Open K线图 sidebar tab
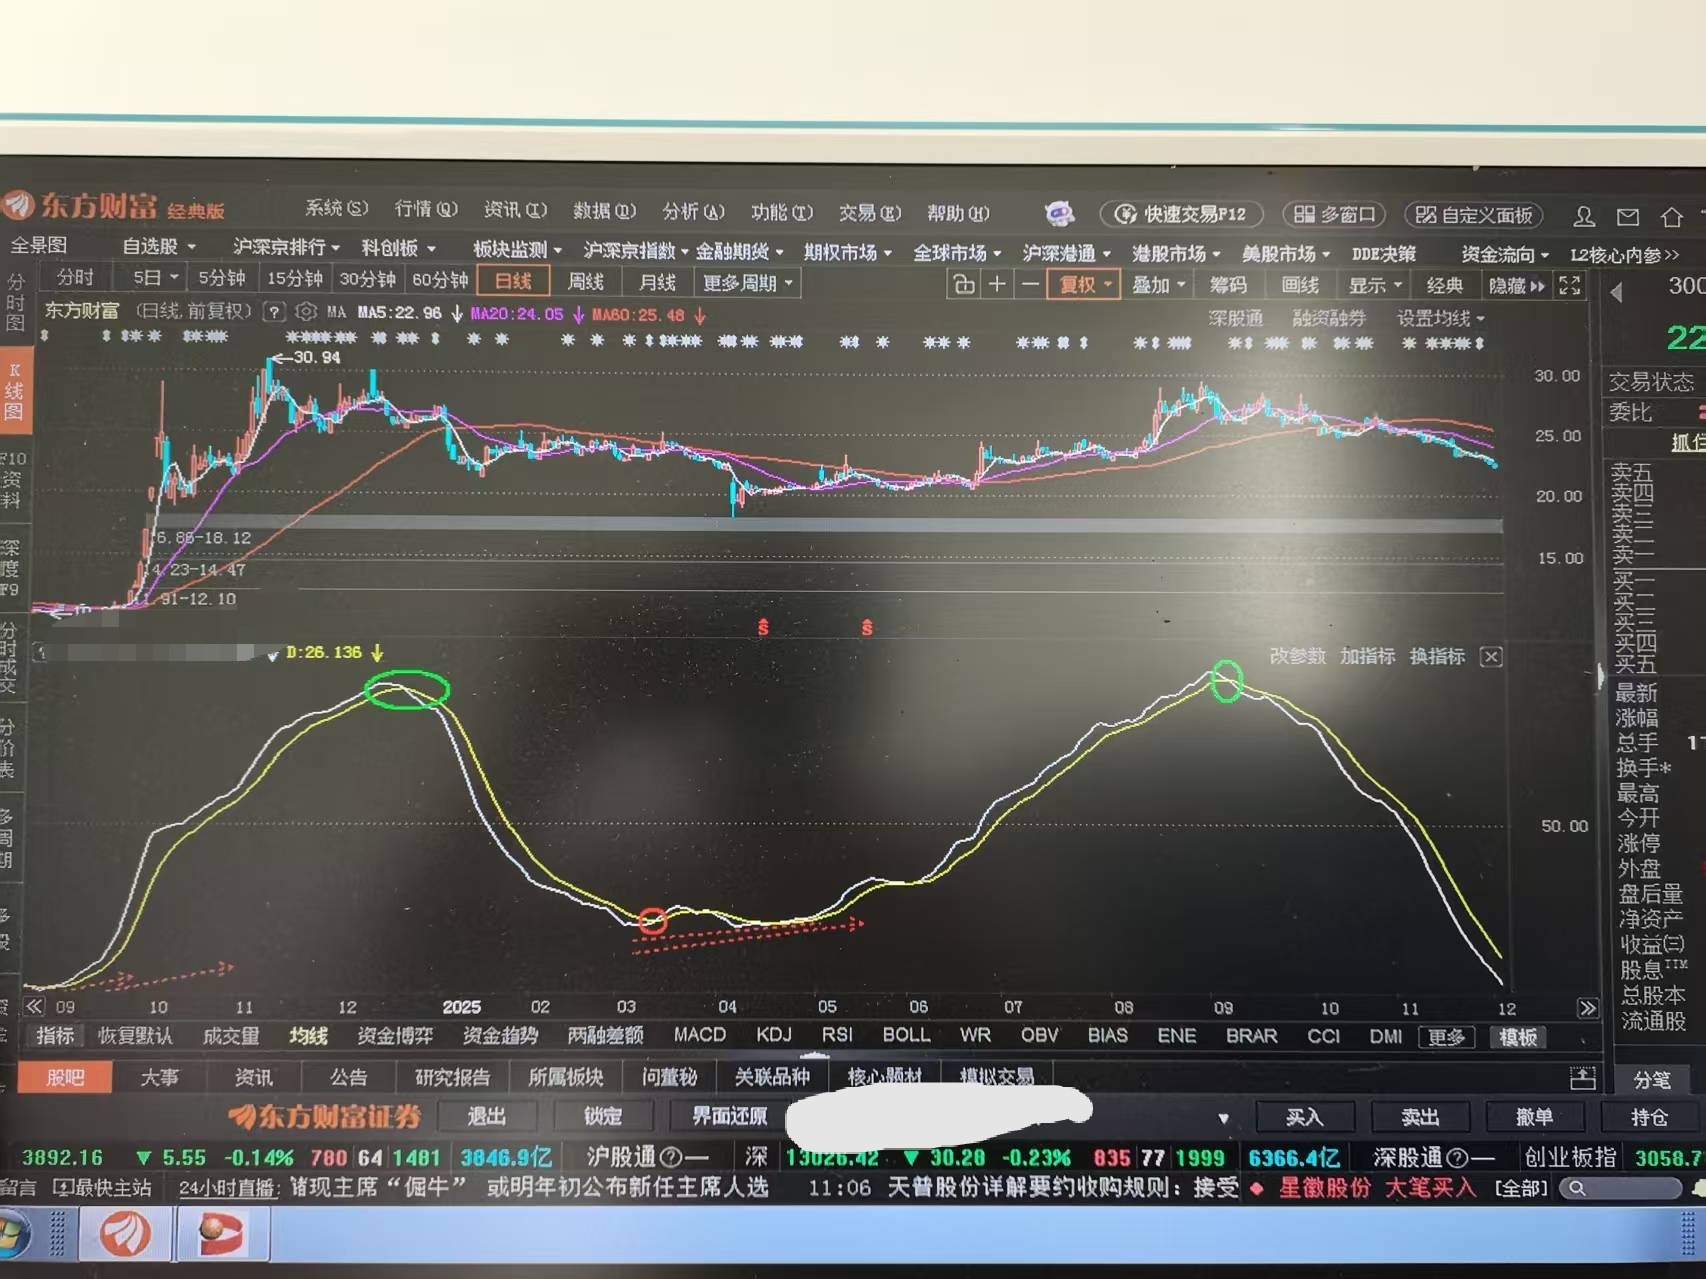1706x1279 pixels. (14, 391)
